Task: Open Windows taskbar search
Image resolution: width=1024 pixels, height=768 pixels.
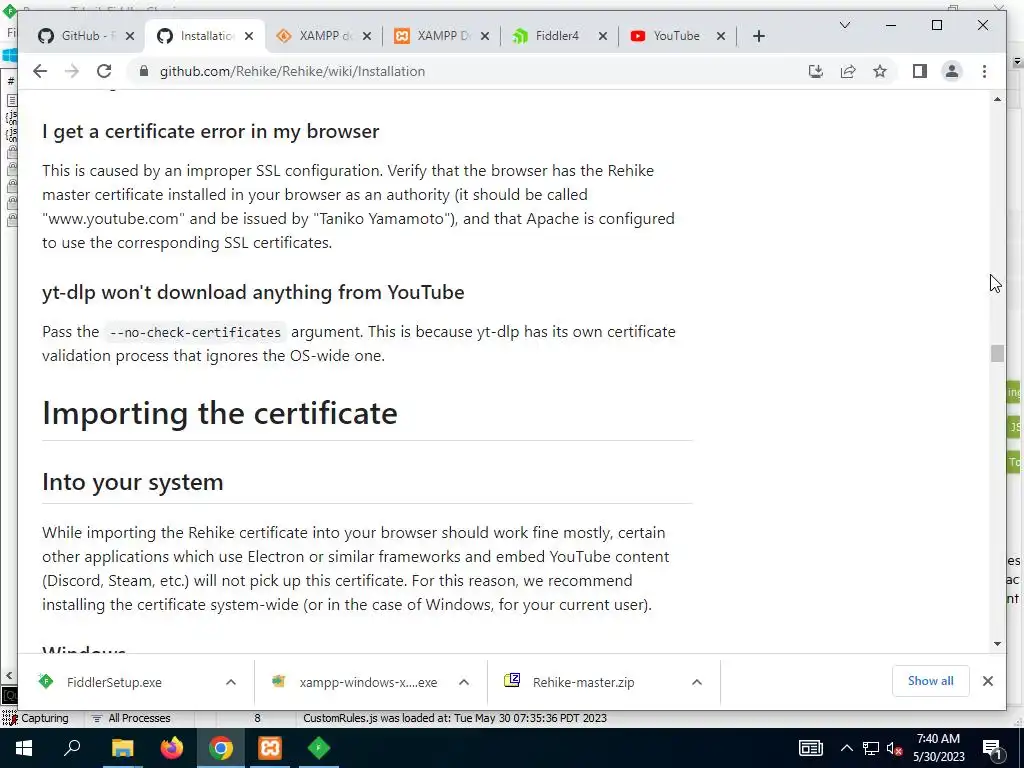Action: [72, 748]
